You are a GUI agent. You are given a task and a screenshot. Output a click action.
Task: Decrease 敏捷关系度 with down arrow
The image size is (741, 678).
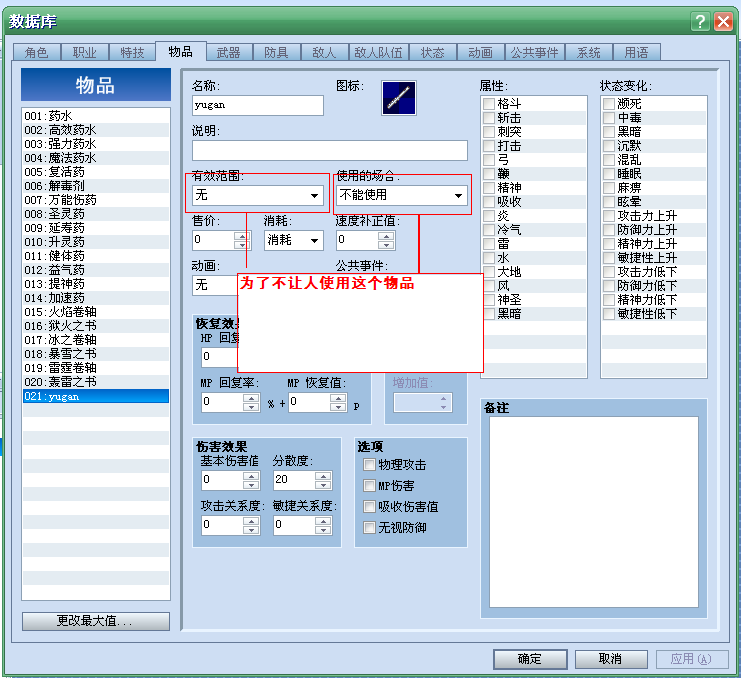(x=323, y=530)
